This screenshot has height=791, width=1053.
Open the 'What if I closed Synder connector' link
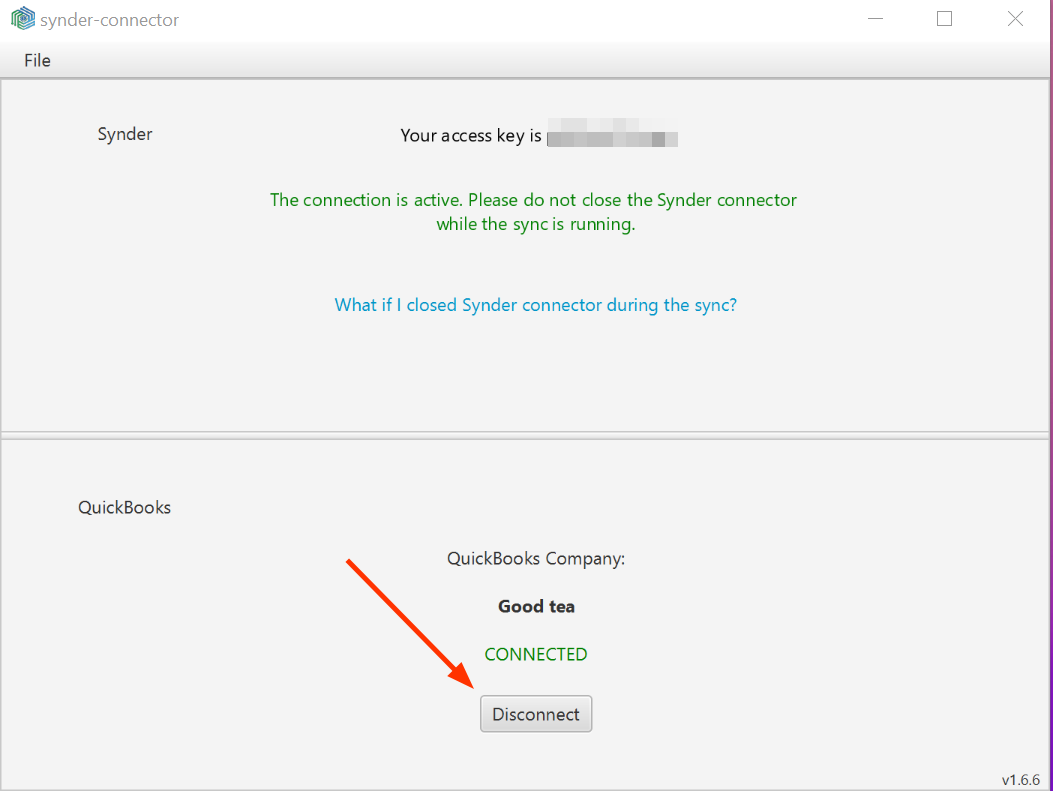pos(535,305)
